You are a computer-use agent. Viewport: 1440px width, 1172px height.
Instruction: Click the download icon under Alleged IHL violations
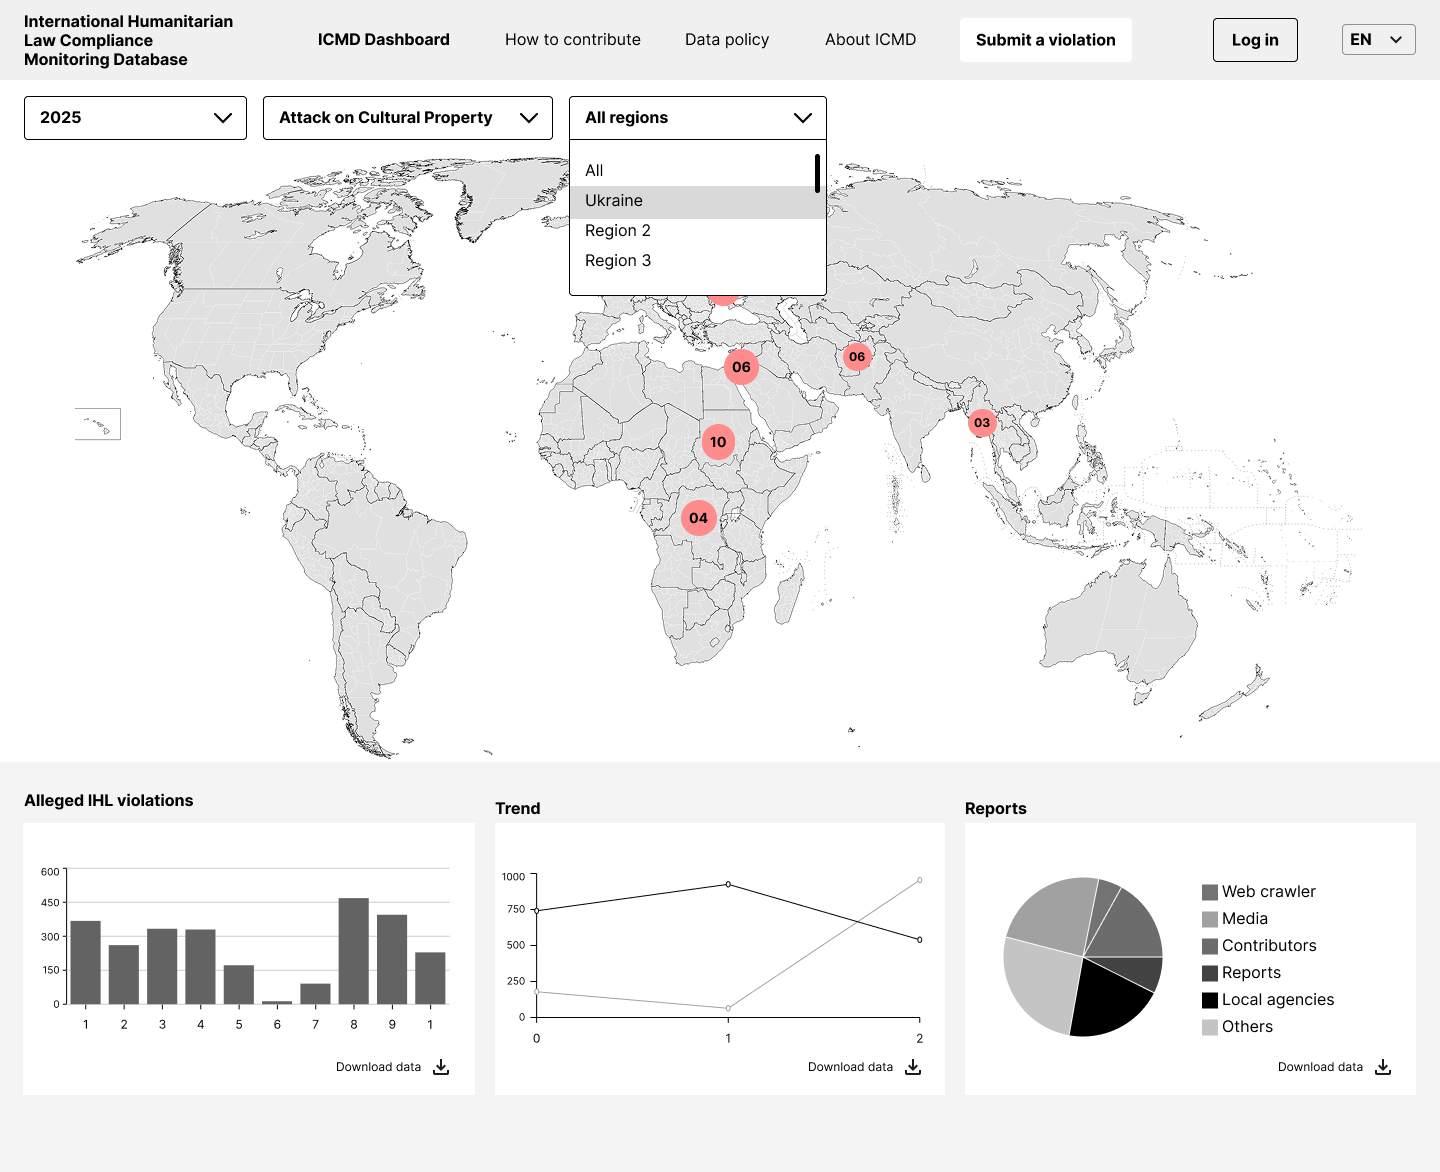click(x=440, y=1067)
